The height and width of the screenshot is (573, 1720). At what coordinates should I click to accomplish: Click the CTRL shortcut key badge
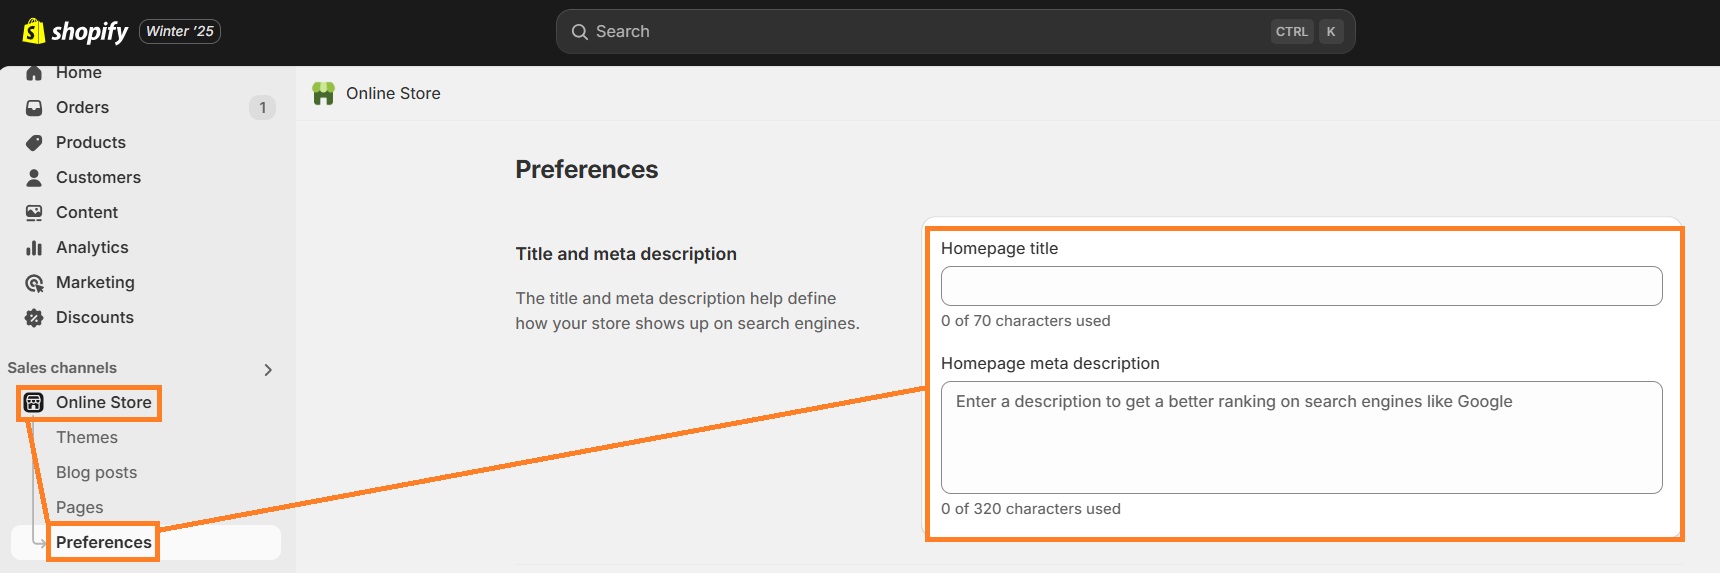[x=1292, y=32]
